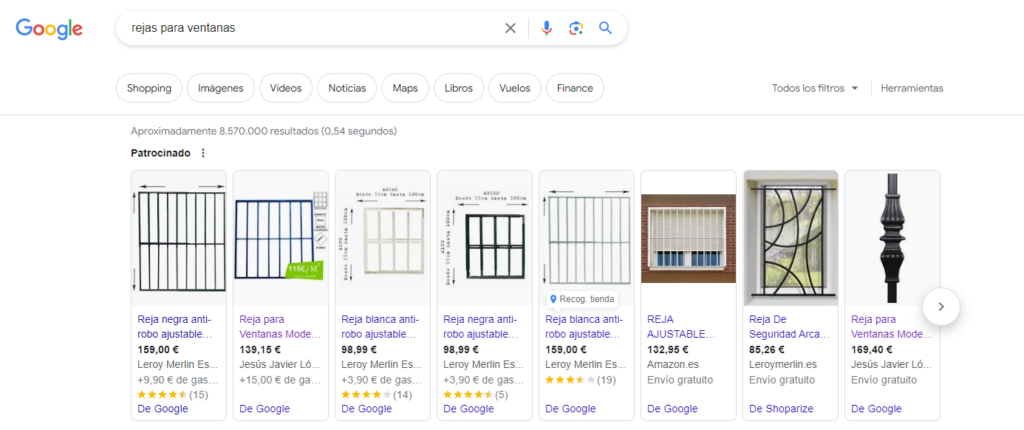Click the 'De Shoparize' link
1024x430 pixels.
pos(781,409)
